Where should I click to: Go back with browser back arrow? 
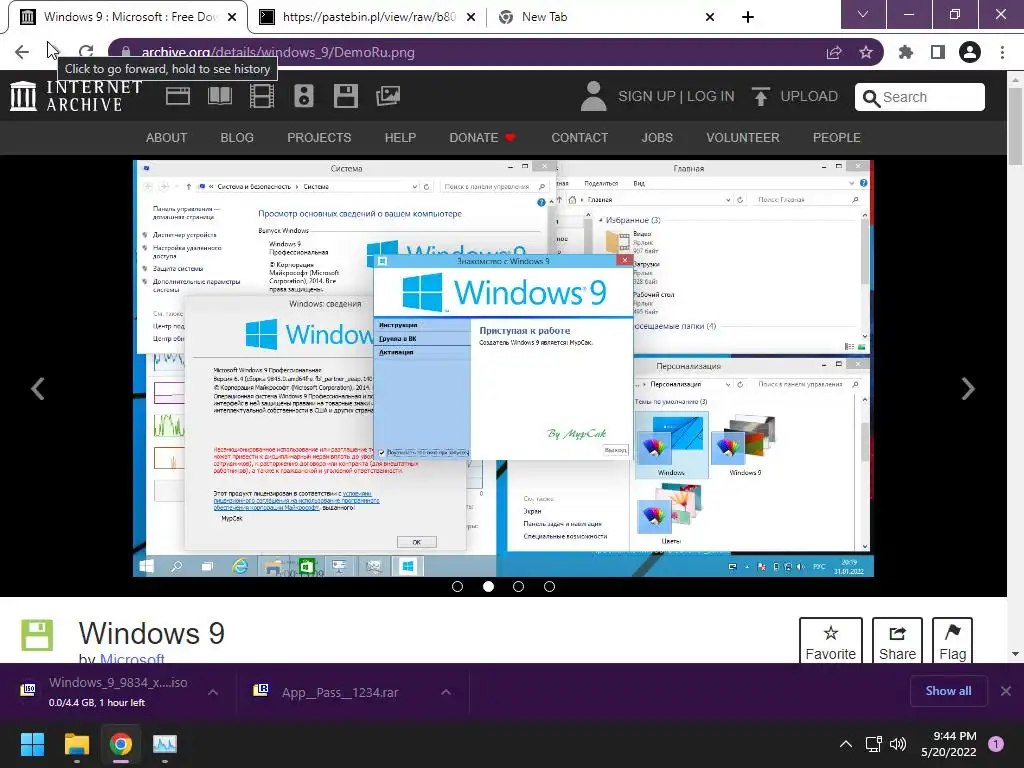[x=22, y=52]
